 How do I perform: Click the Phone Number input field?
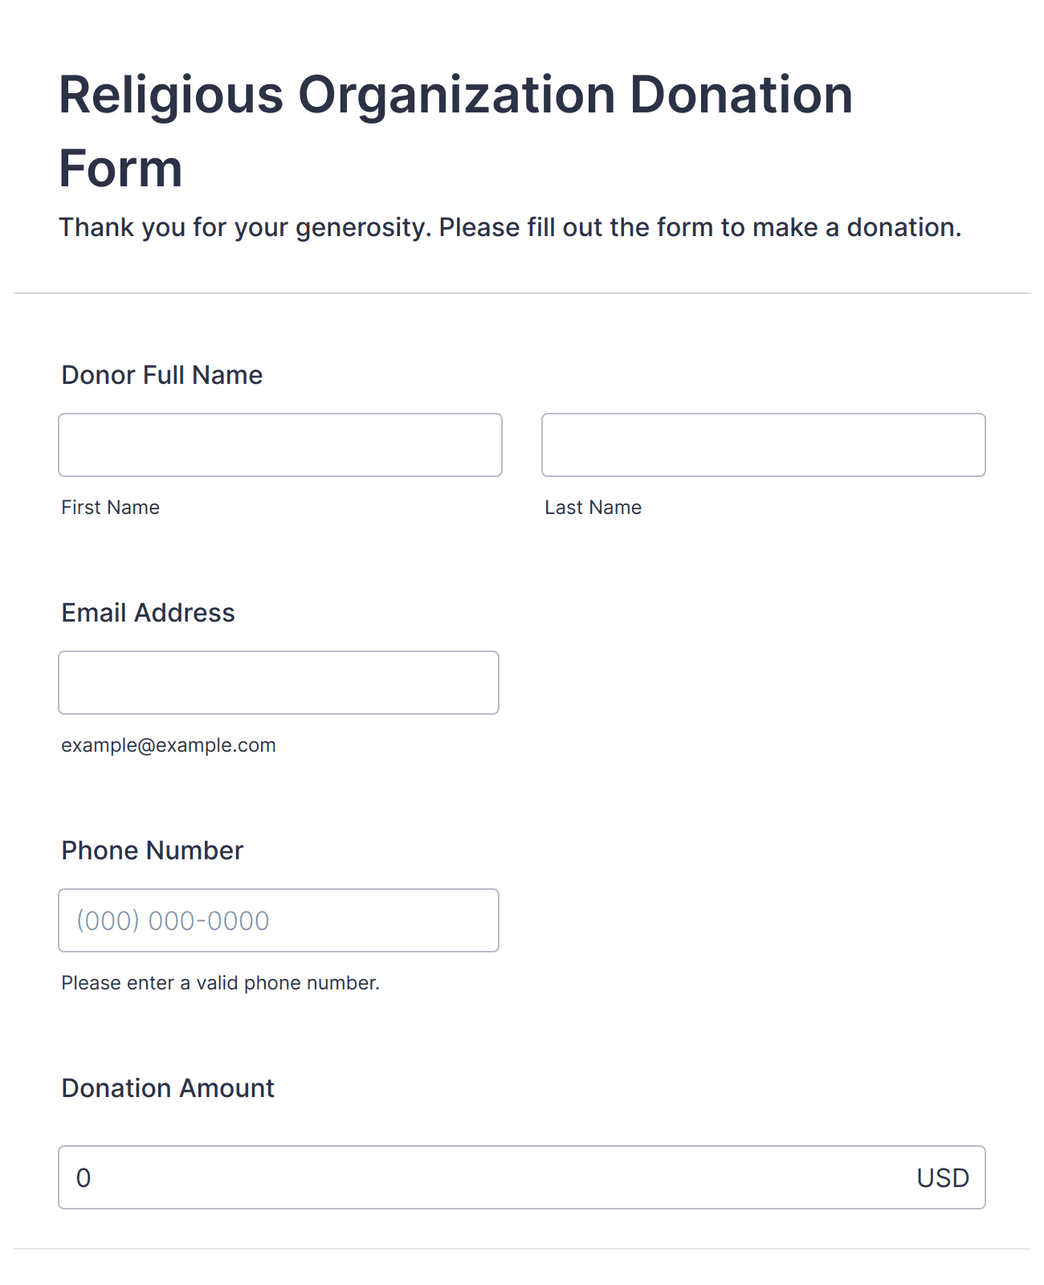click(278, 920)
